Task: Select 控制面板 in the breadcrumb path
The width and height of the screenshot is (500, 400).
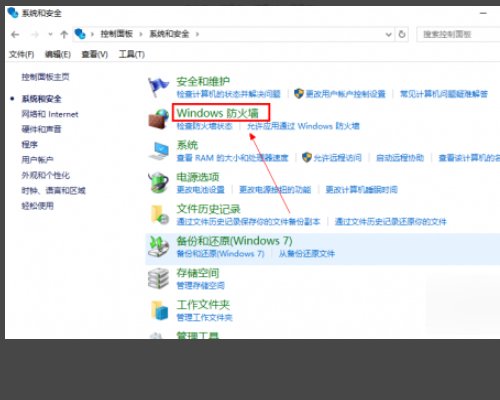Action: click(117, 34)
